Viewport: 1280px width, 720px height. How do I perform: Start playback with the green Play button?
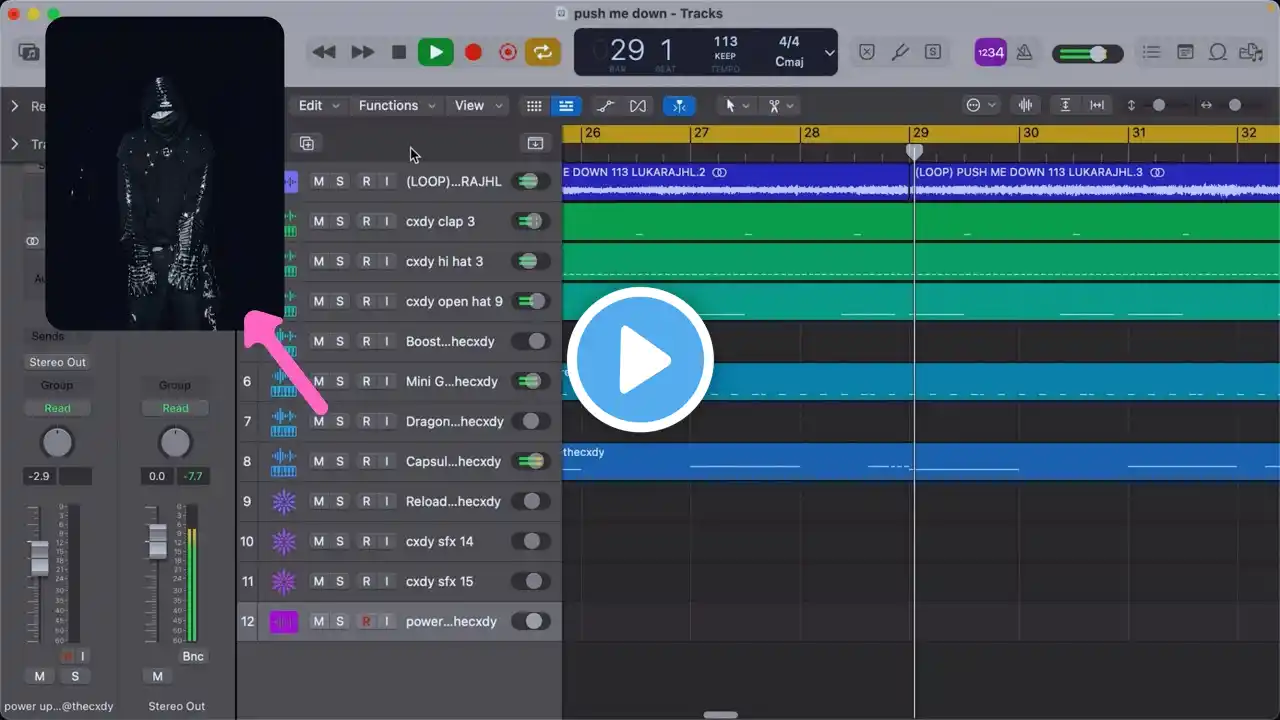pyautogui.click(x=435, y=52)
